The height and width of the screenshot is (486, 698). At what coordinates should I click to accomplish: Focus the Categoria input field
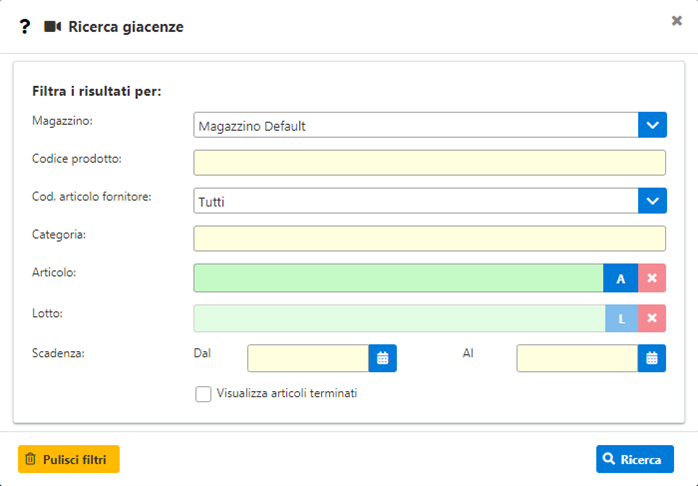coord(430,239)
